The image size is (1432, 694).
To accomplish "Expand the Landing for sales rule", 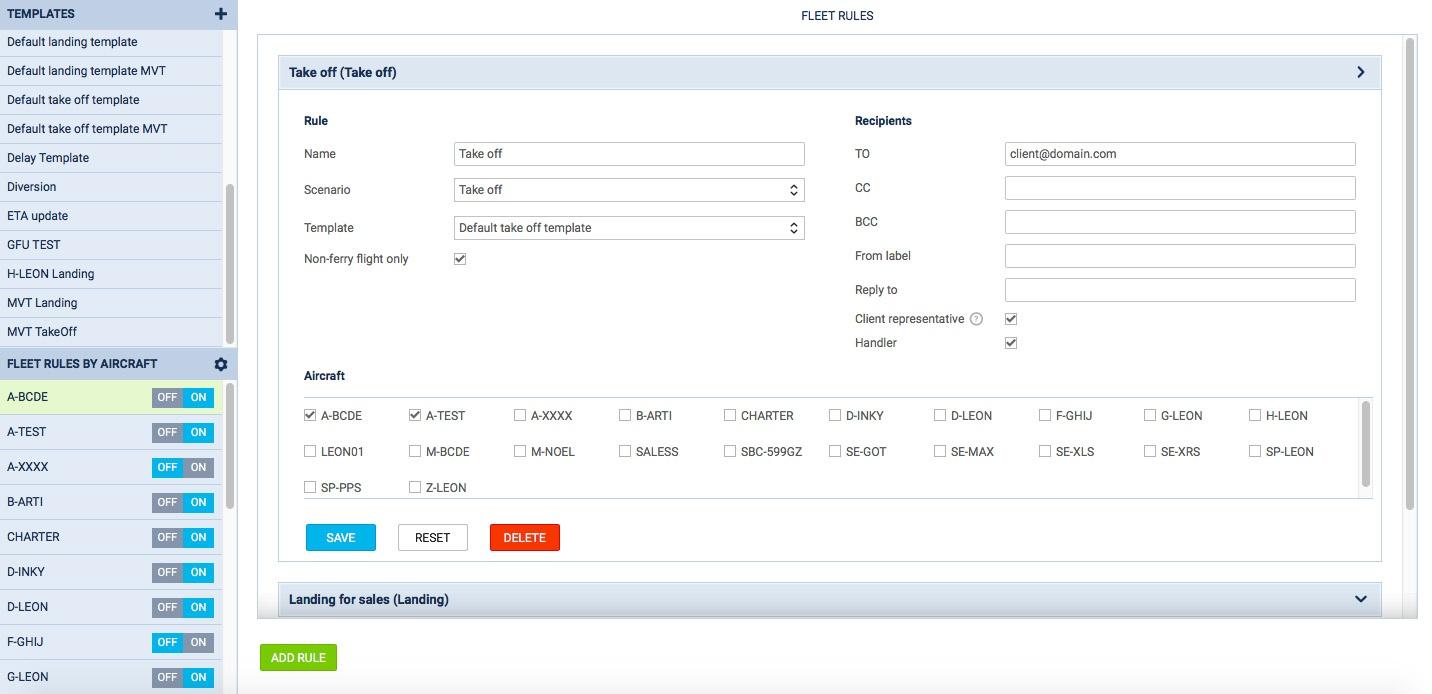I will click(x=1360, y=599).
